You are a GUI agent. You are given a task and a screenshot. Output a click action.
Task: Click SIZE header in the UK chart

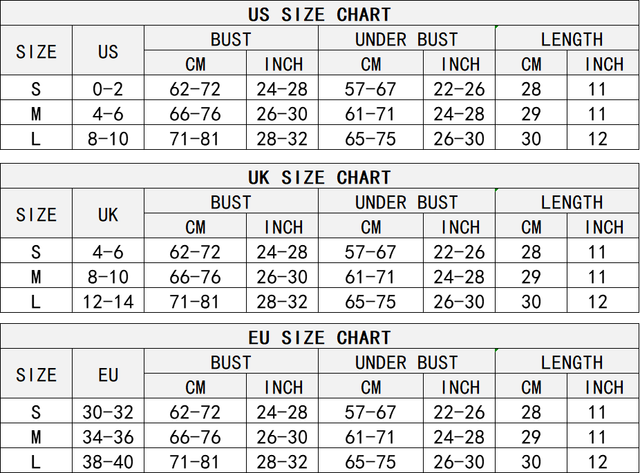click(36, 214)
